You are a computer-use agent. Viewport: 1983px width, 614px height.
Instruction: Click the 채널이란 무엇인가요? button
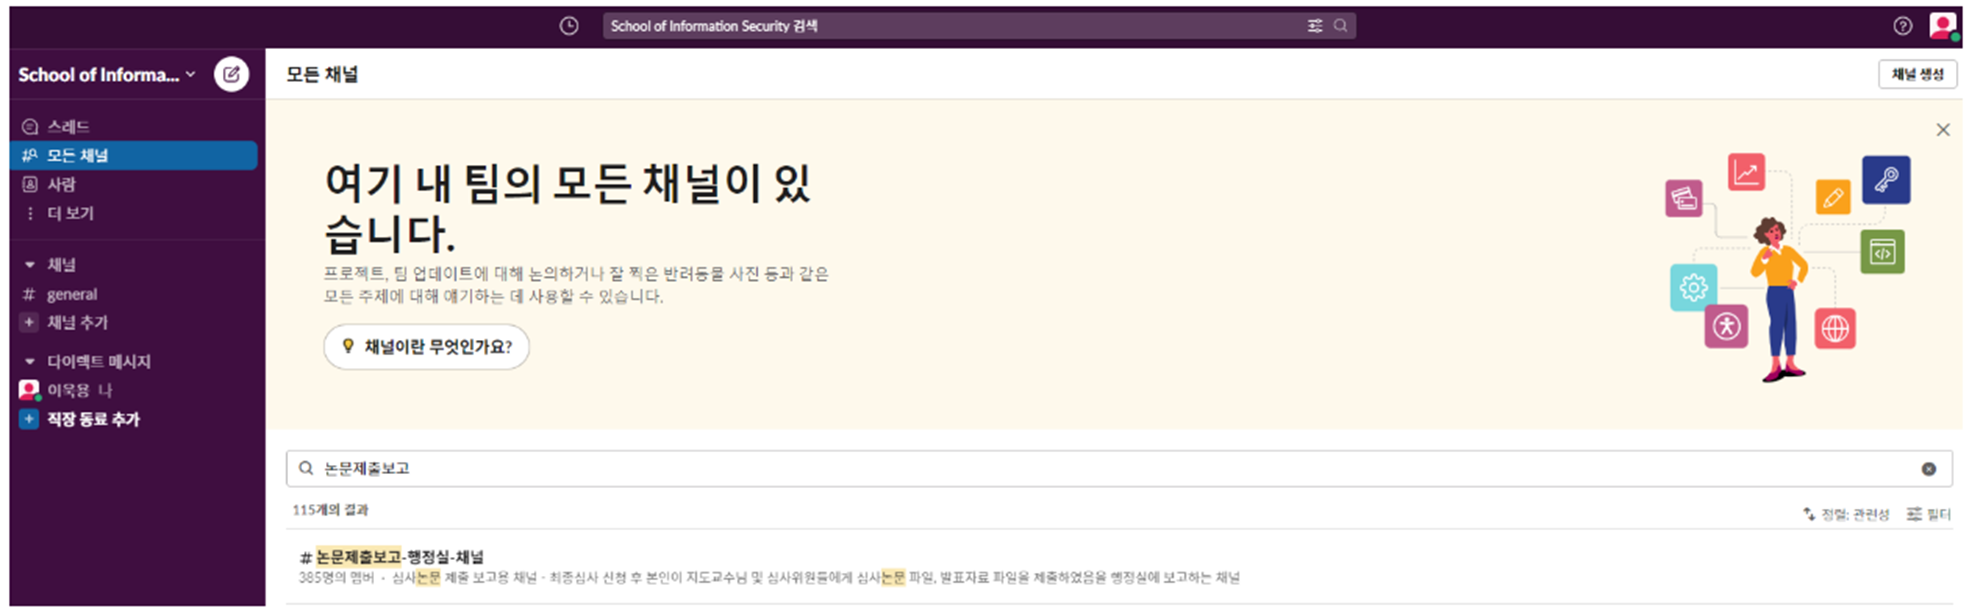point(426,347)
